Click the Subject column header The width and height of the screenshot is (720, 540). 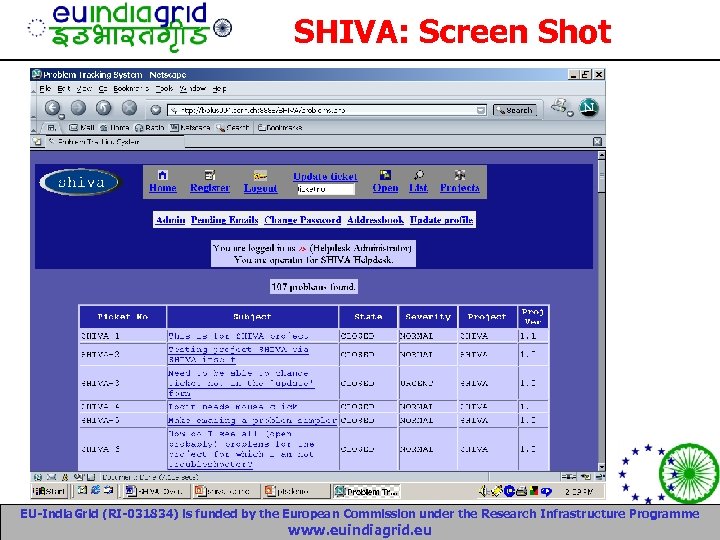click(252, 317)
